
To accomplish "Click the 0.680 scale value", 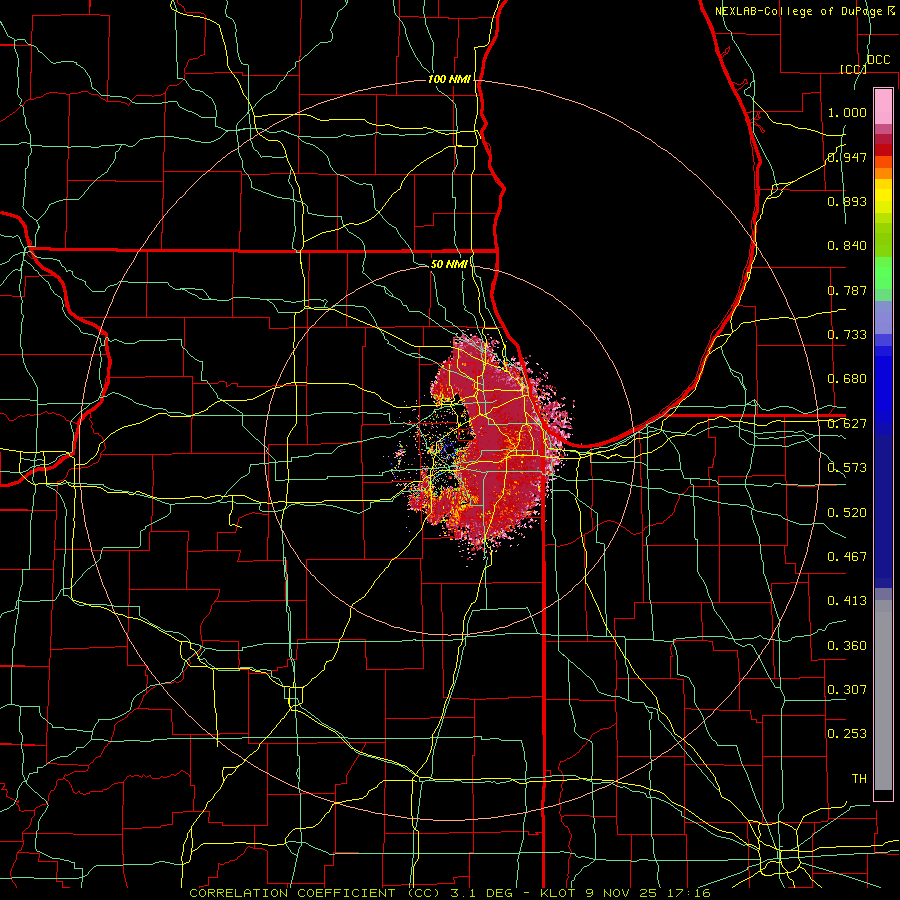I will pyautogui.click(x=847, y=379).
